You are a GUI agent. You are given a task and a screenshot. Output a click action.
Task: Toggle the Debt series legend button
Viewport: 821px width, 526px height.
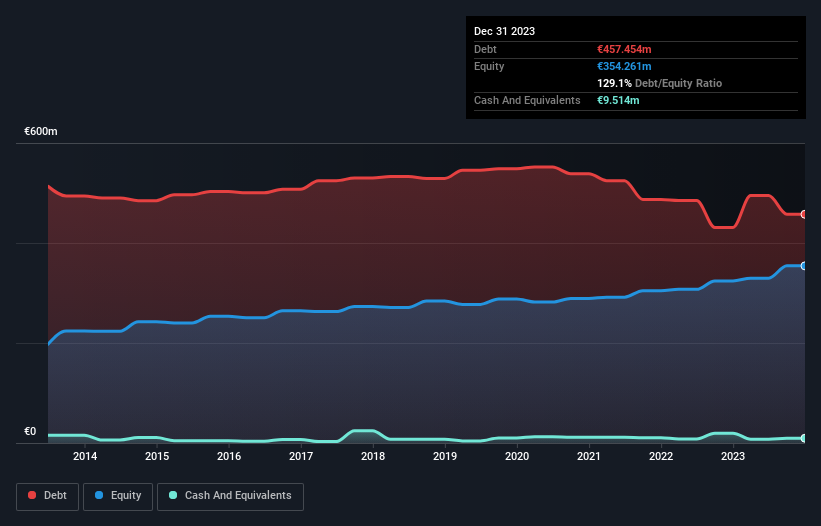coord(48,496)
